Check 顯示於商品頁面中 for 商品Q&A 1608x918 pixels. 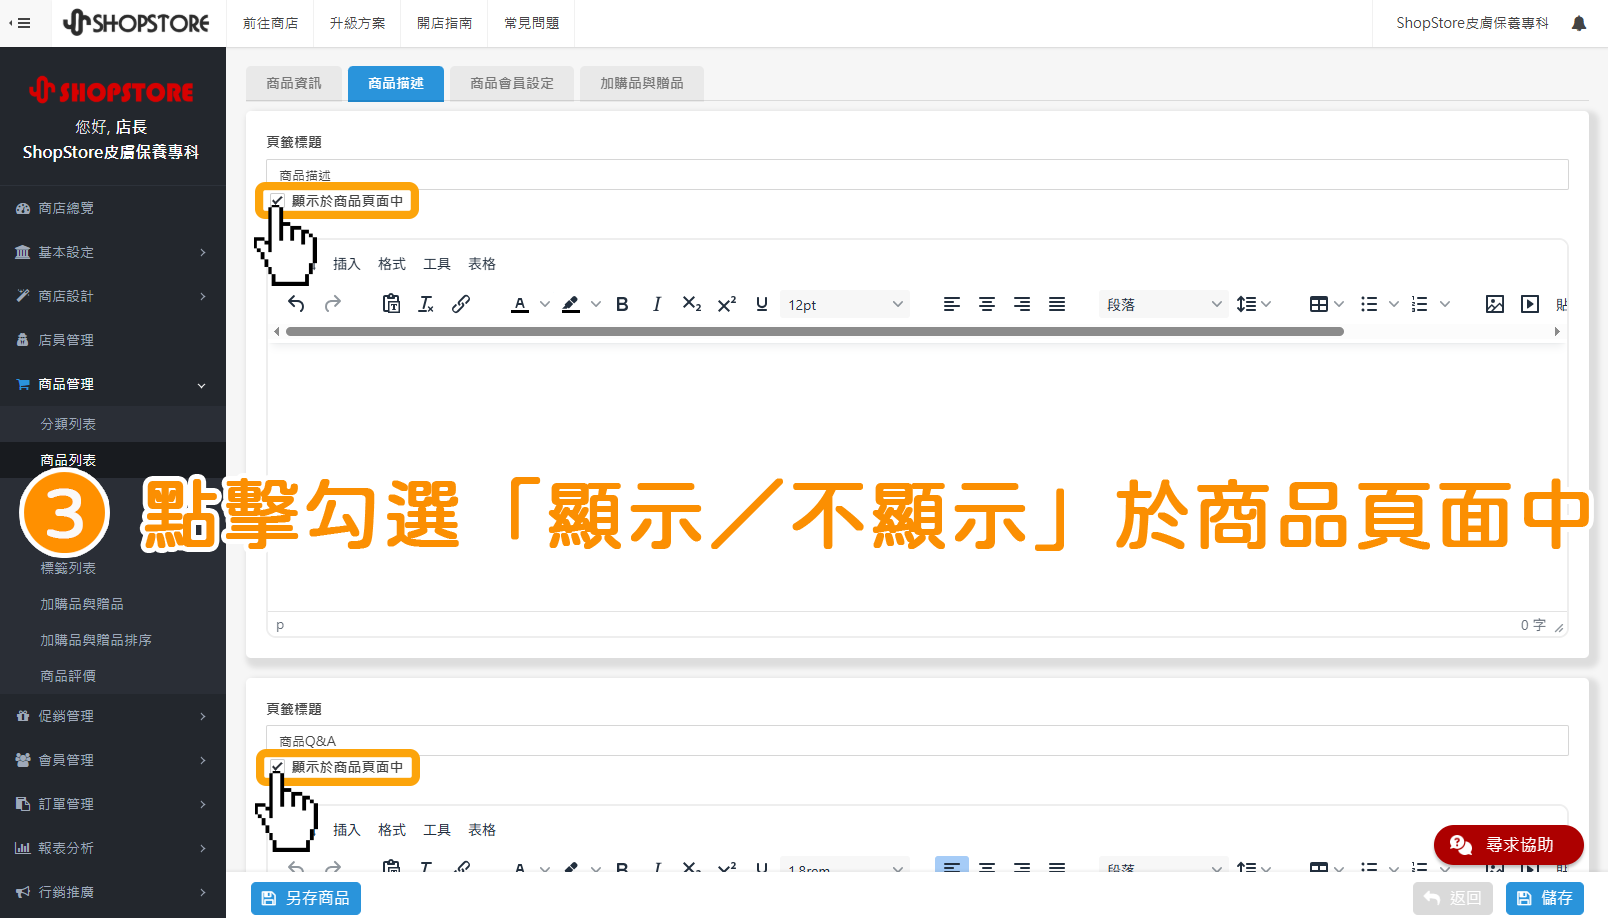[x=277, y=767]
